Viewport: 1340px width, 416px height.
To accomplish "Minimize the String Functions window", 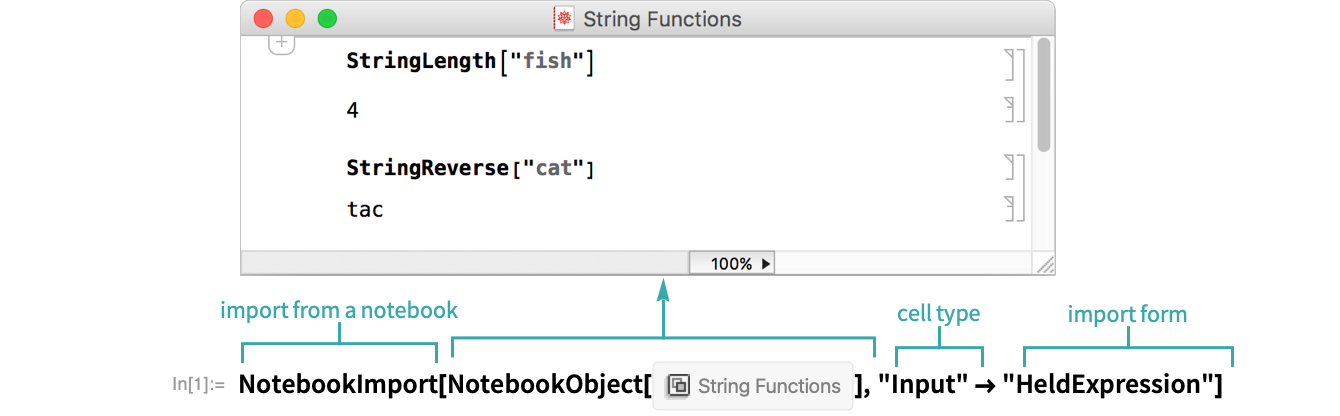I will tap(295, 19).
